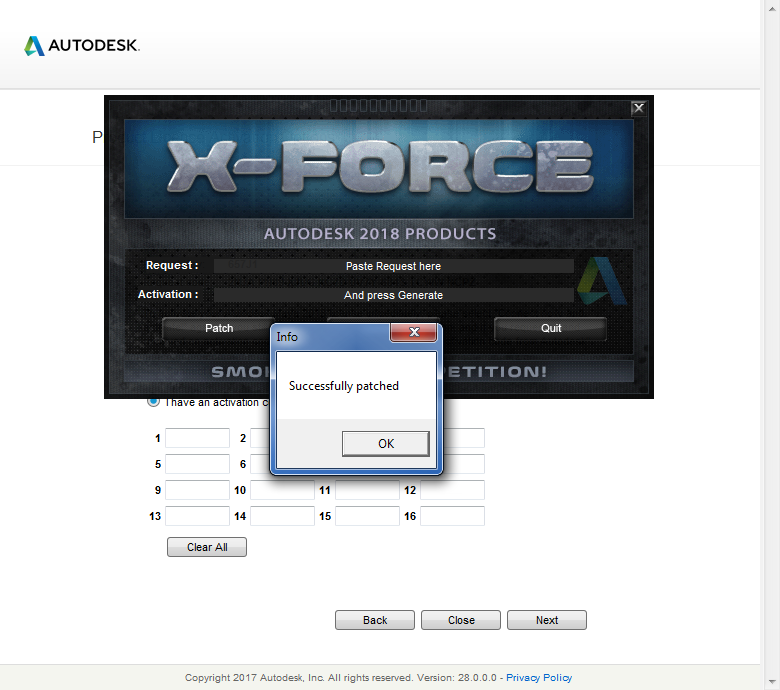Click activation code field 10
This screenshot has width=780, height=690.
(283, 490)
